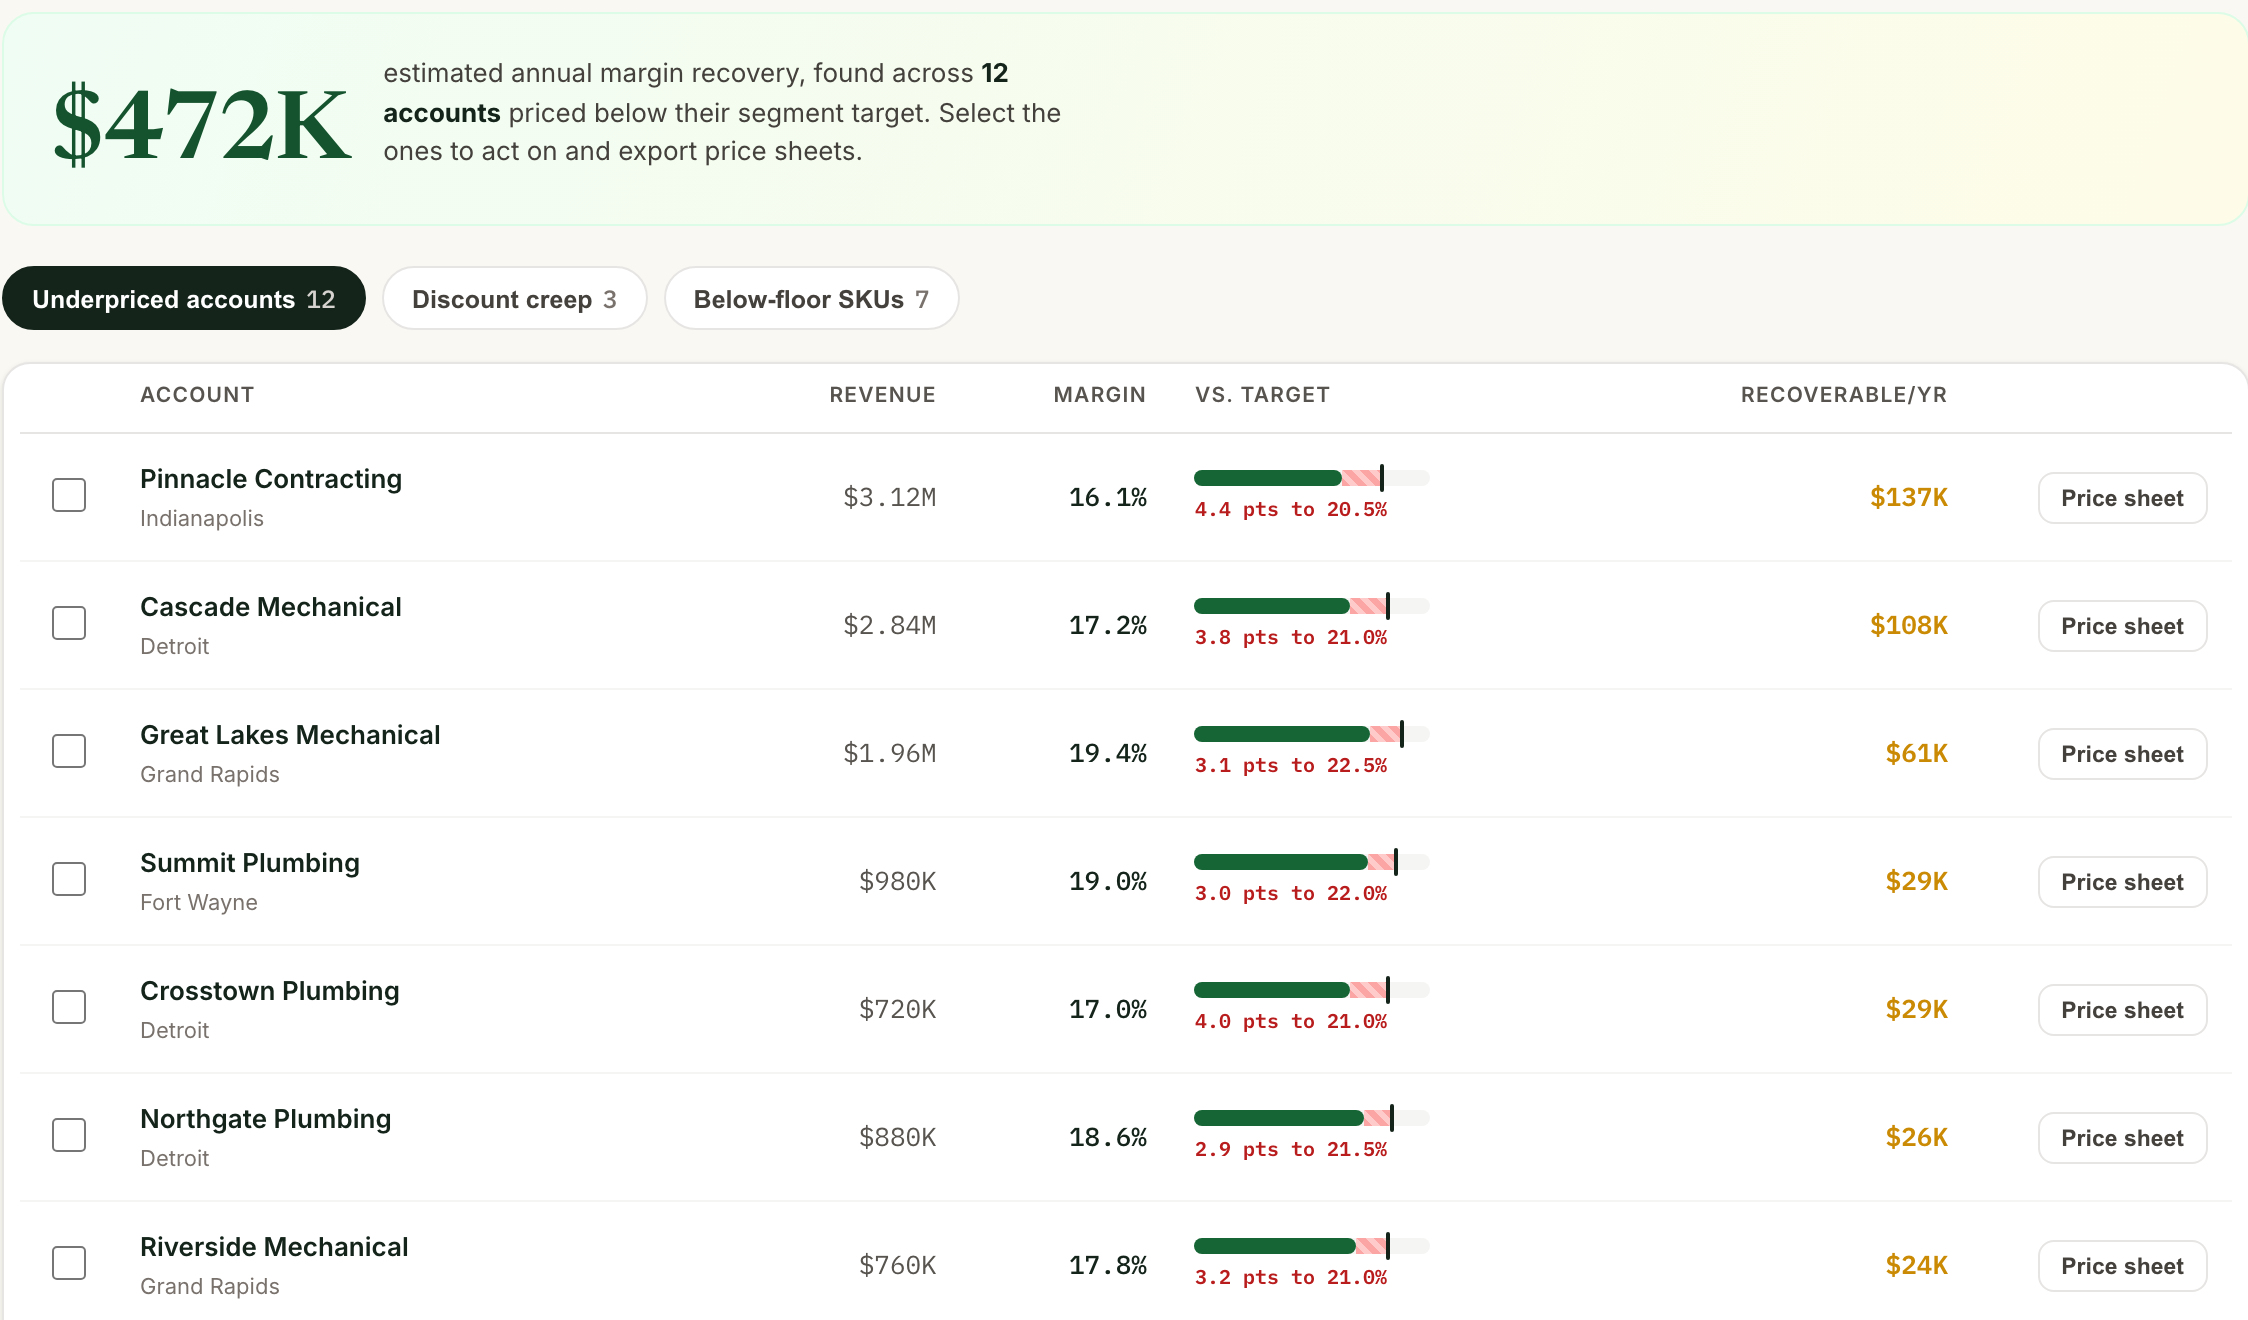
Task: Switch to the Discount creep tab
Action: 515,298
